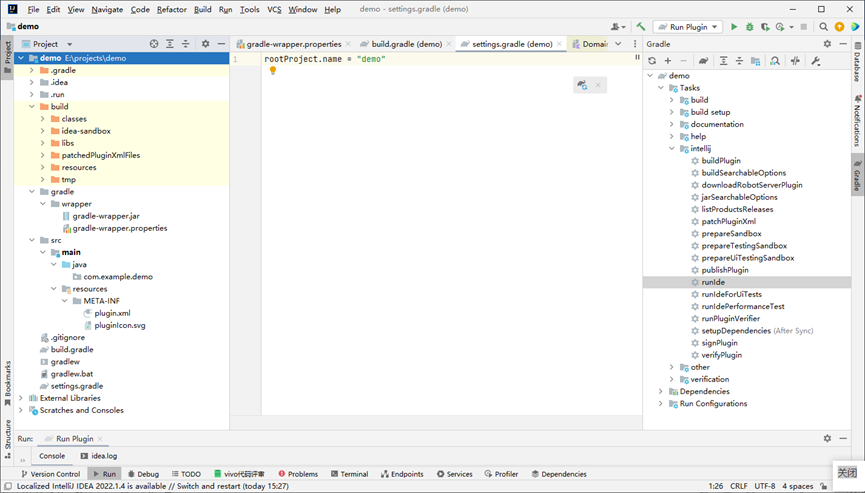Click the Analyze Dependencies icon
This screenshot has height=493, width=865.
click(x=775, y=61)
